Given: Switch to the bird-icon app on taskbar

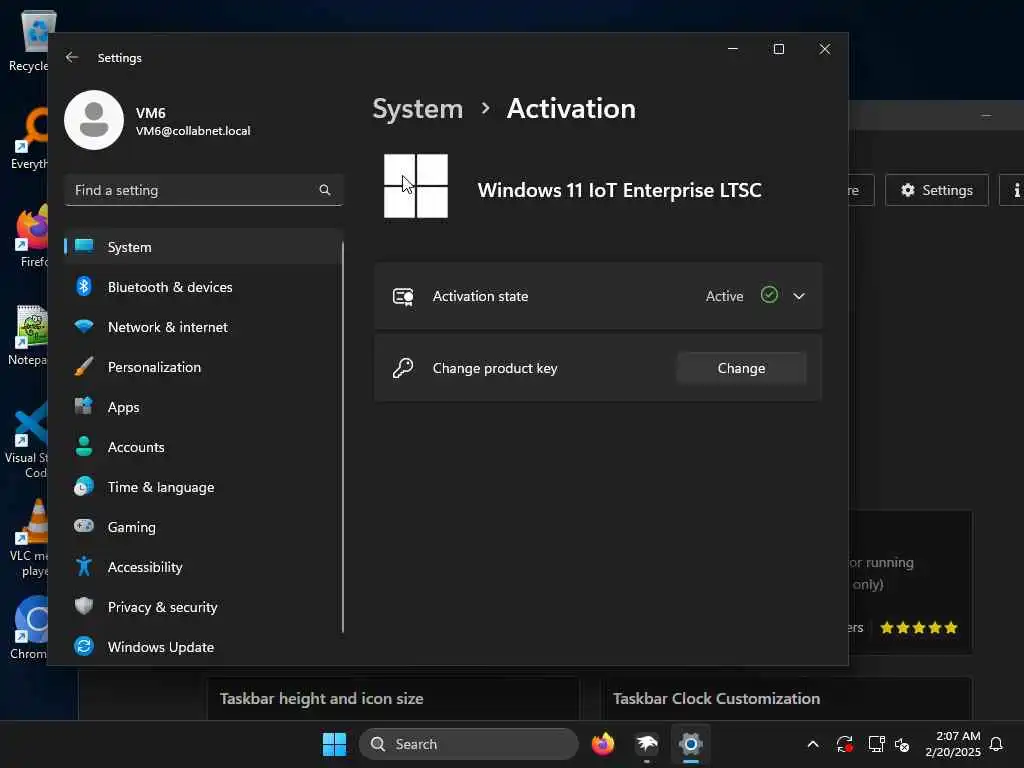Looking at the screenshot, I should pyautogui.click(x=647, y=744).
